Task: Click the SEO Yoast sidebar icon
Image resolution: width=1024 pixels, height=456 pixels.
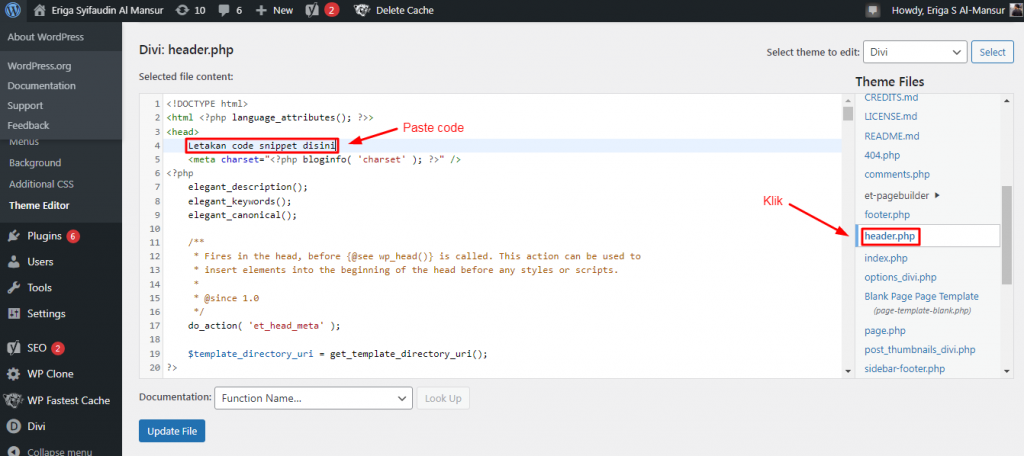Action: pos(14,348)
